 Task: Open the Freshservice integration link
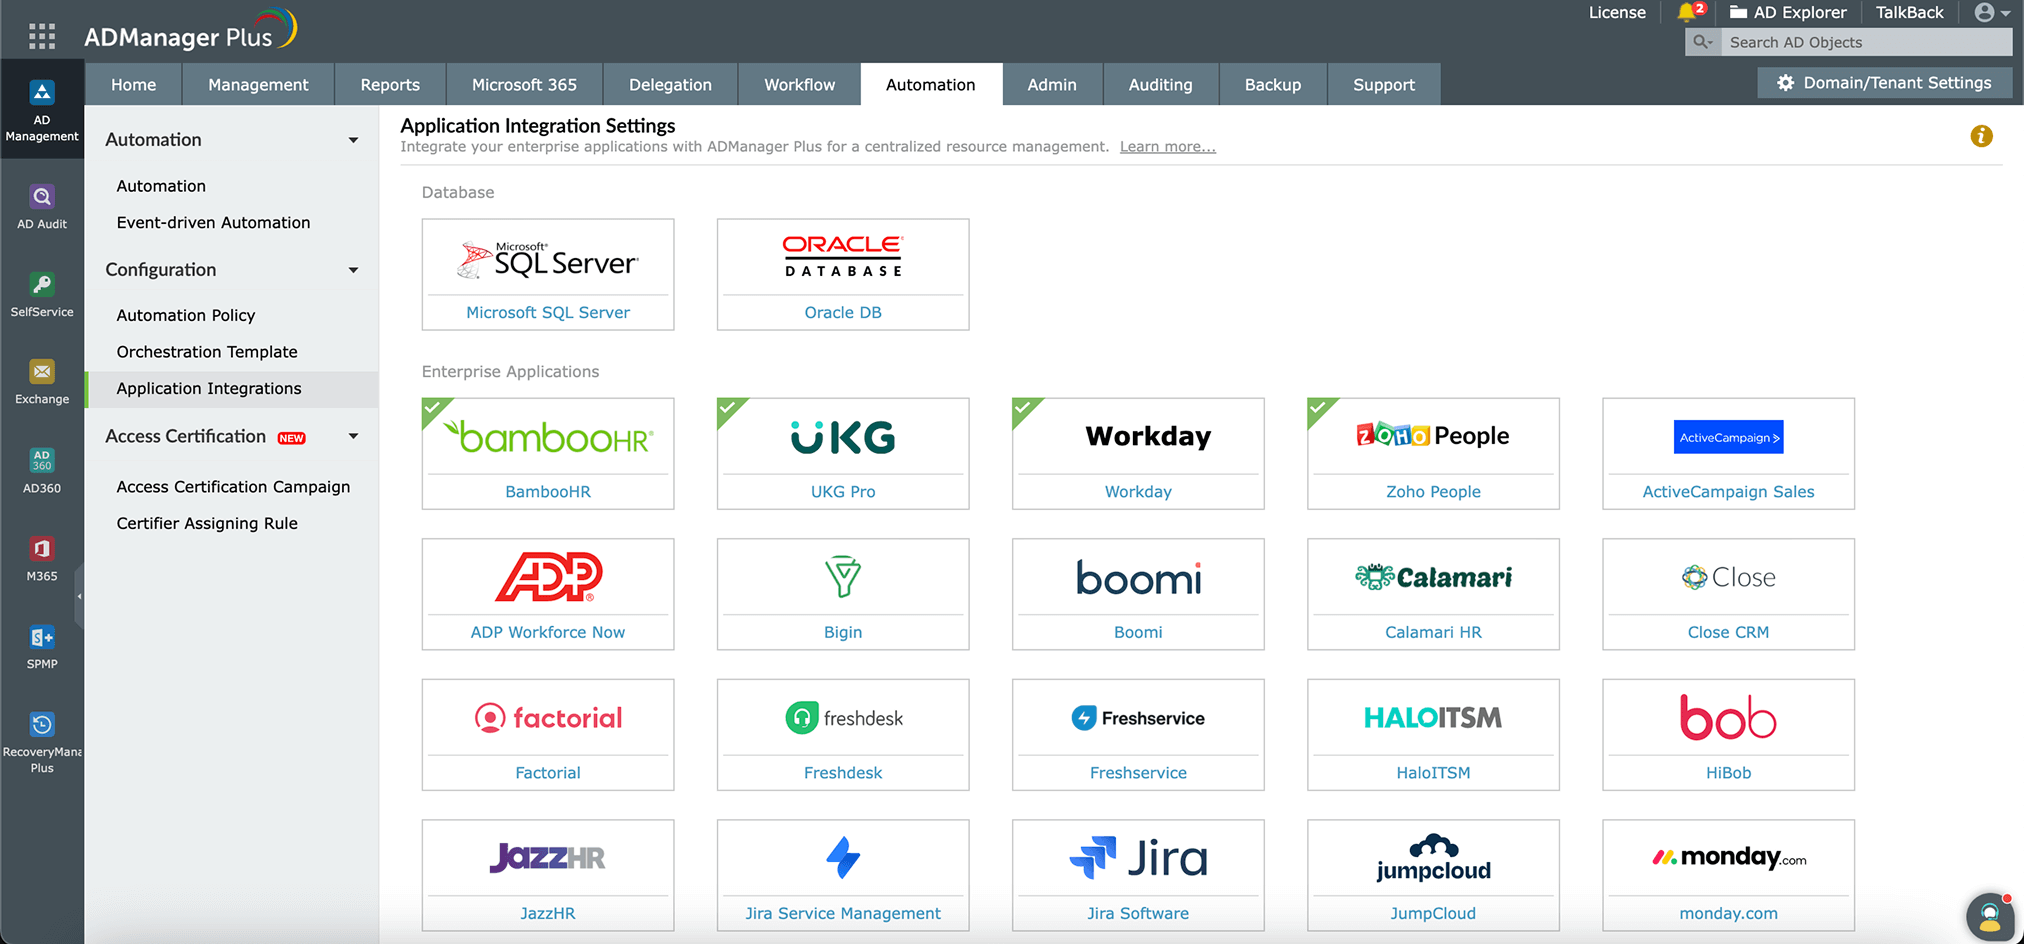click(x=1138, y=773)
